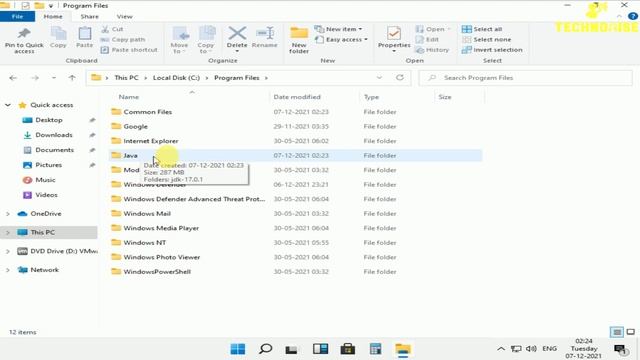
Task: Open the Easy access dropdown
Action: [x=341, y=40]
